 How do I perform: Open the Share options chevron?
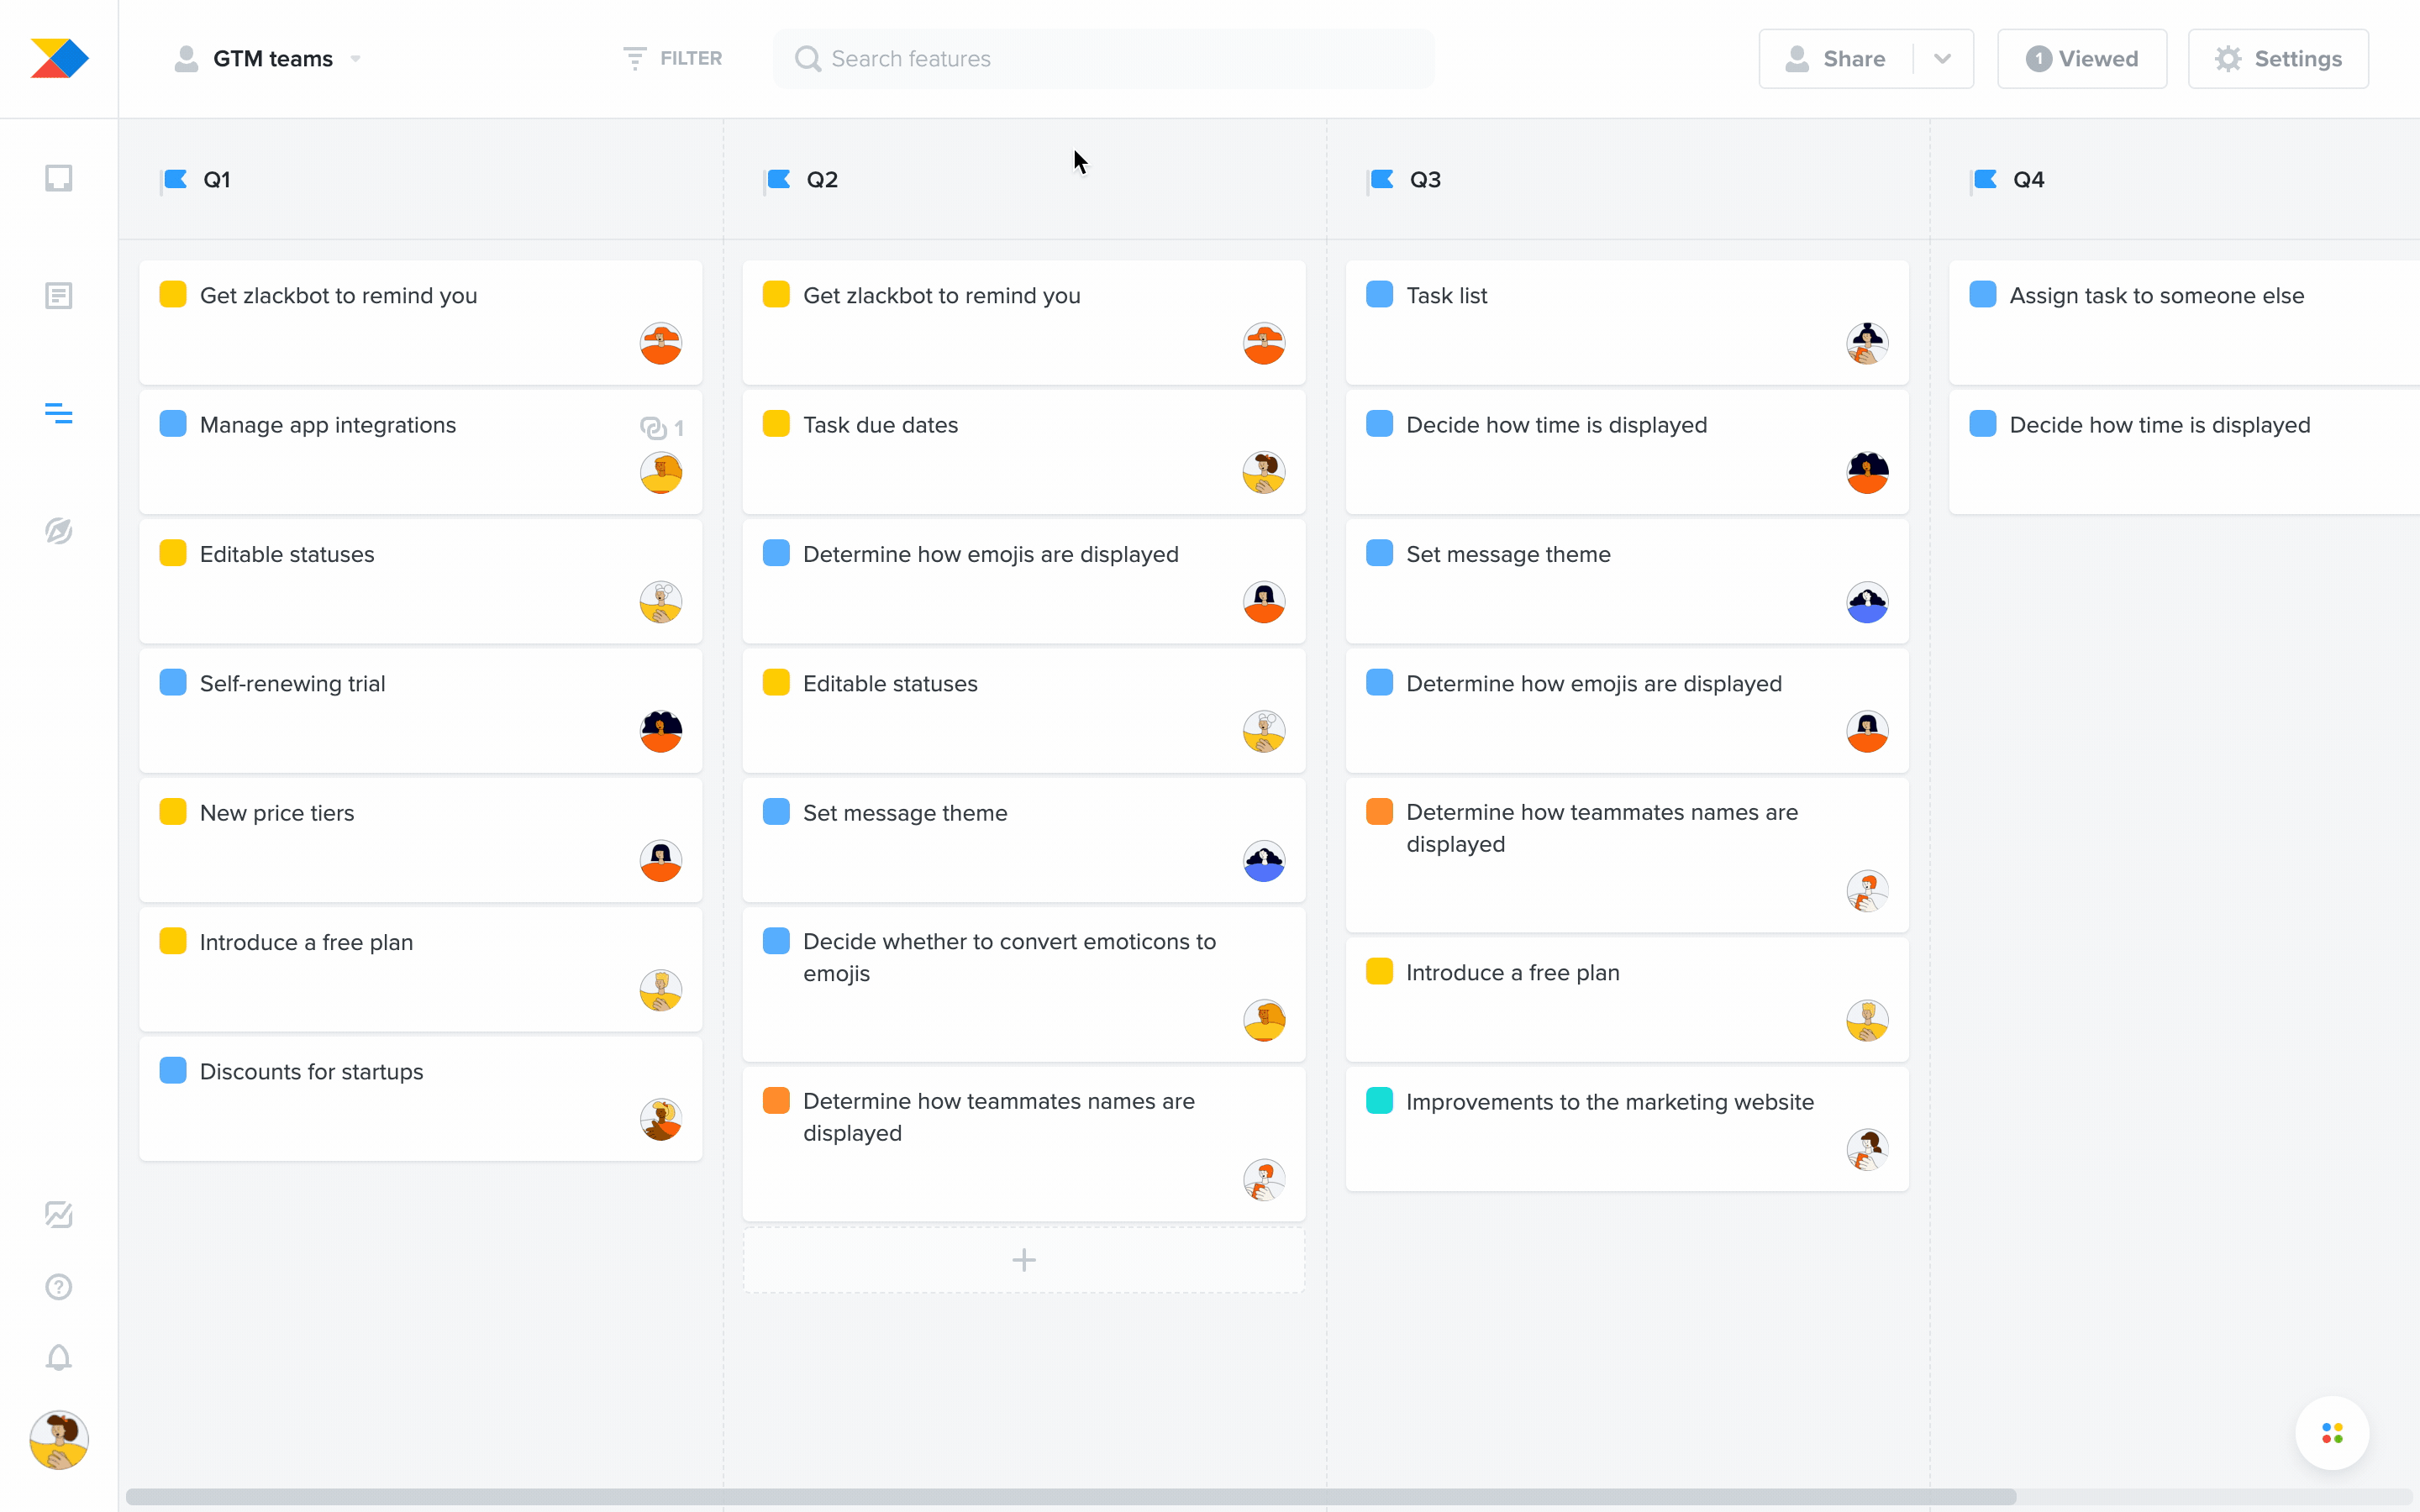point(1942,58)
